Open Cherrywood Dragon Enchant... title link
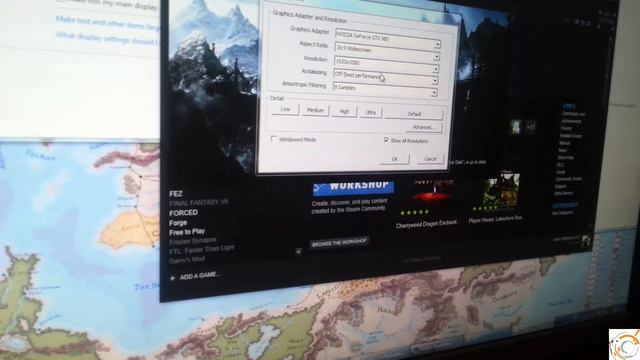The image size is (640, 360). click(427, 224)
